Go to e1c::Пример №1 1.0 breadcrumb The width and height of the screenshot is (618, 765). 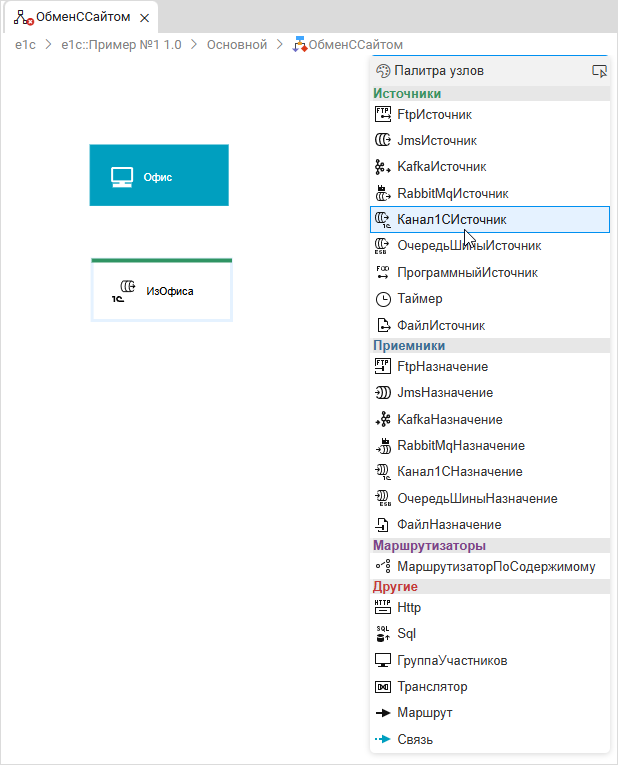121,45
